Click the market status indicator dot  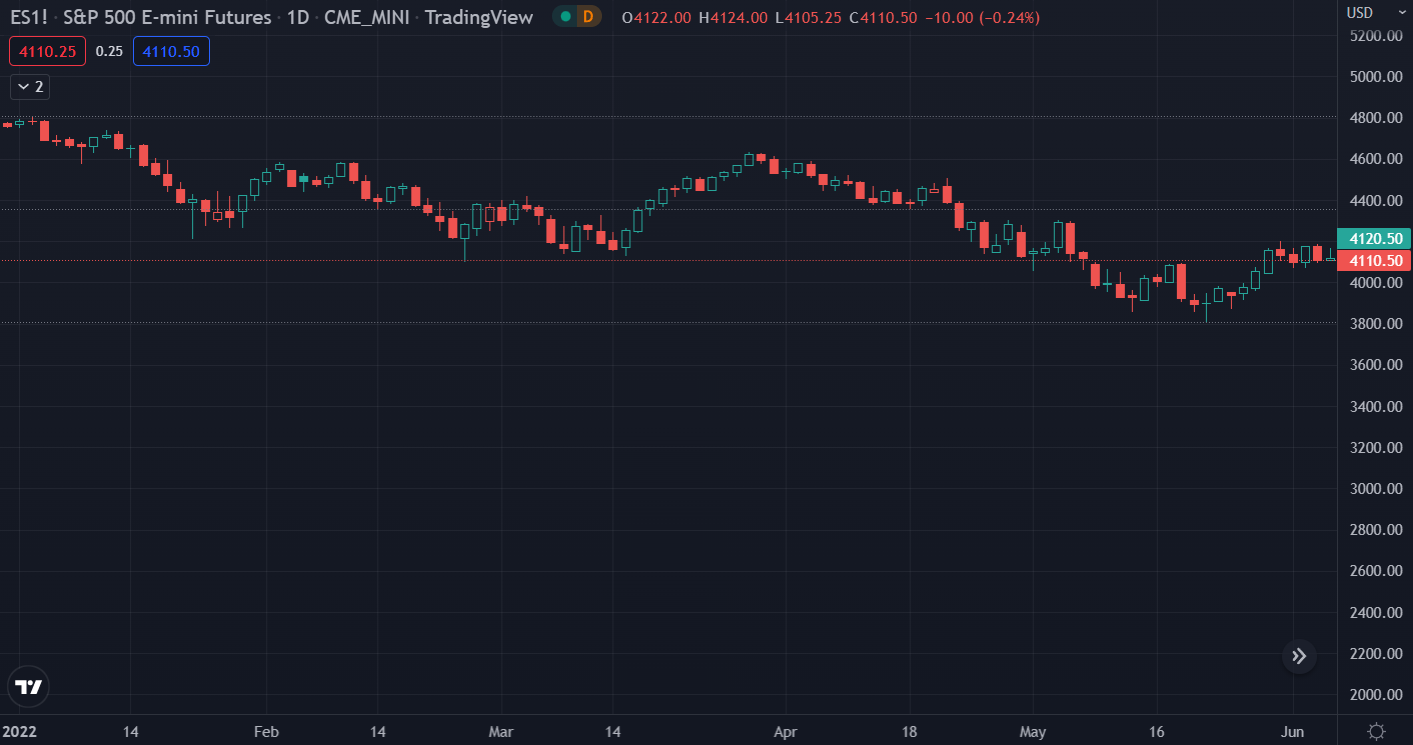click(565, 17)
